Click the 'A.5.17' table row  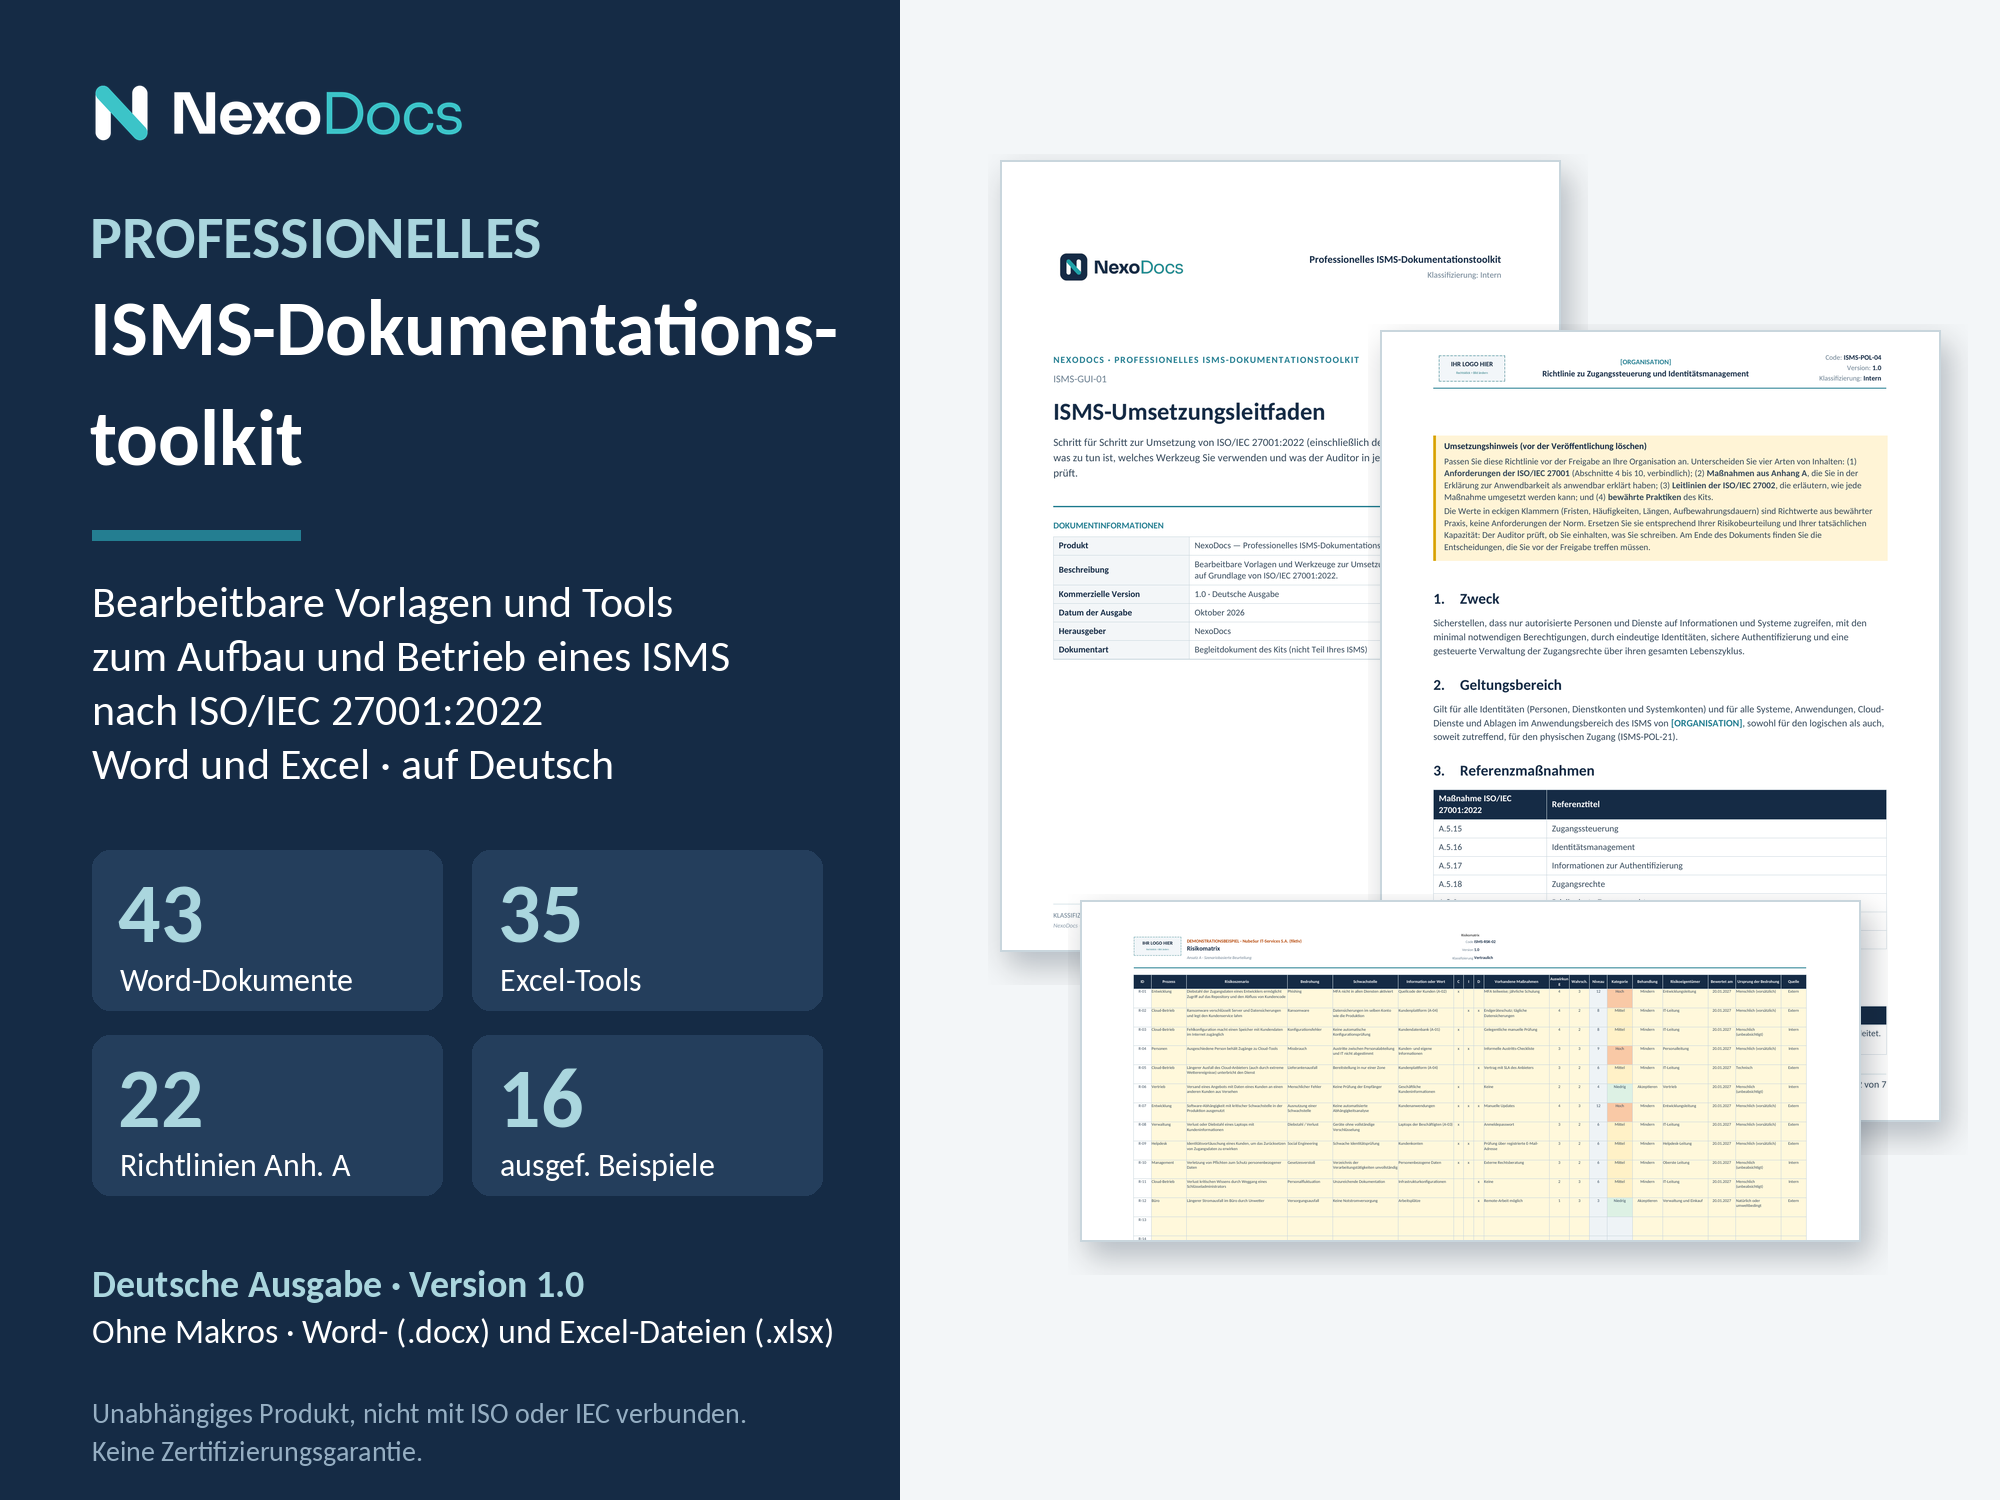(x=1660, y=866)
